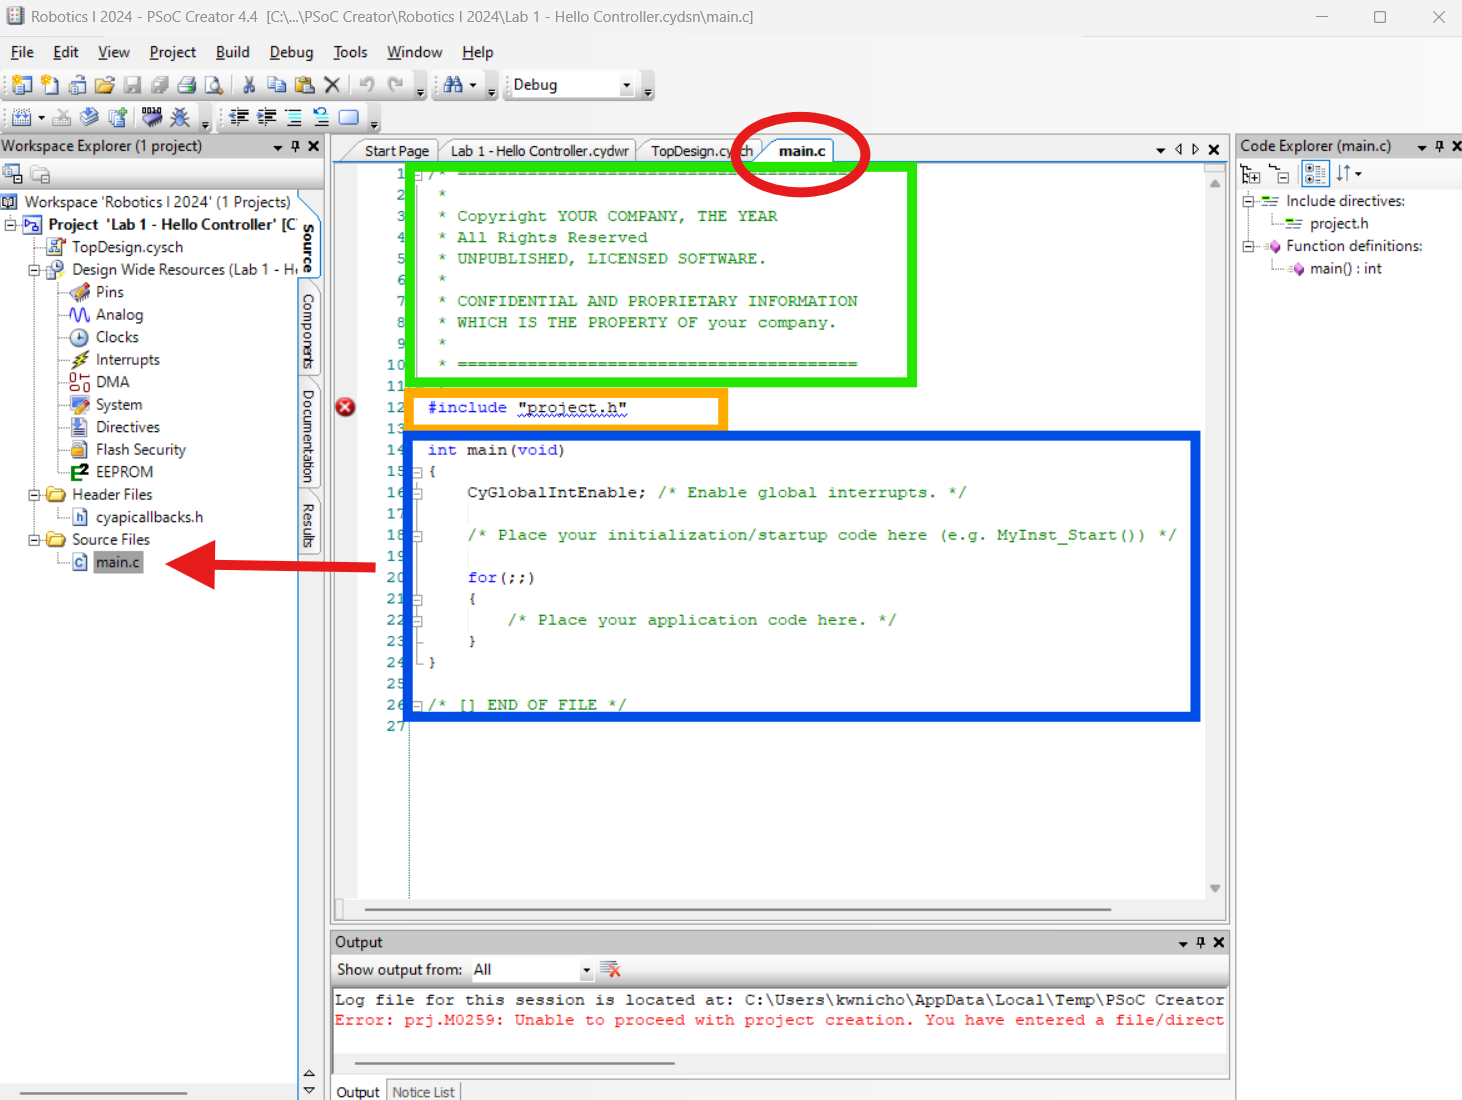1462x1100 pixels.
Task: Open the File menu
Action: pyautogui.click(x=22, y=52)
